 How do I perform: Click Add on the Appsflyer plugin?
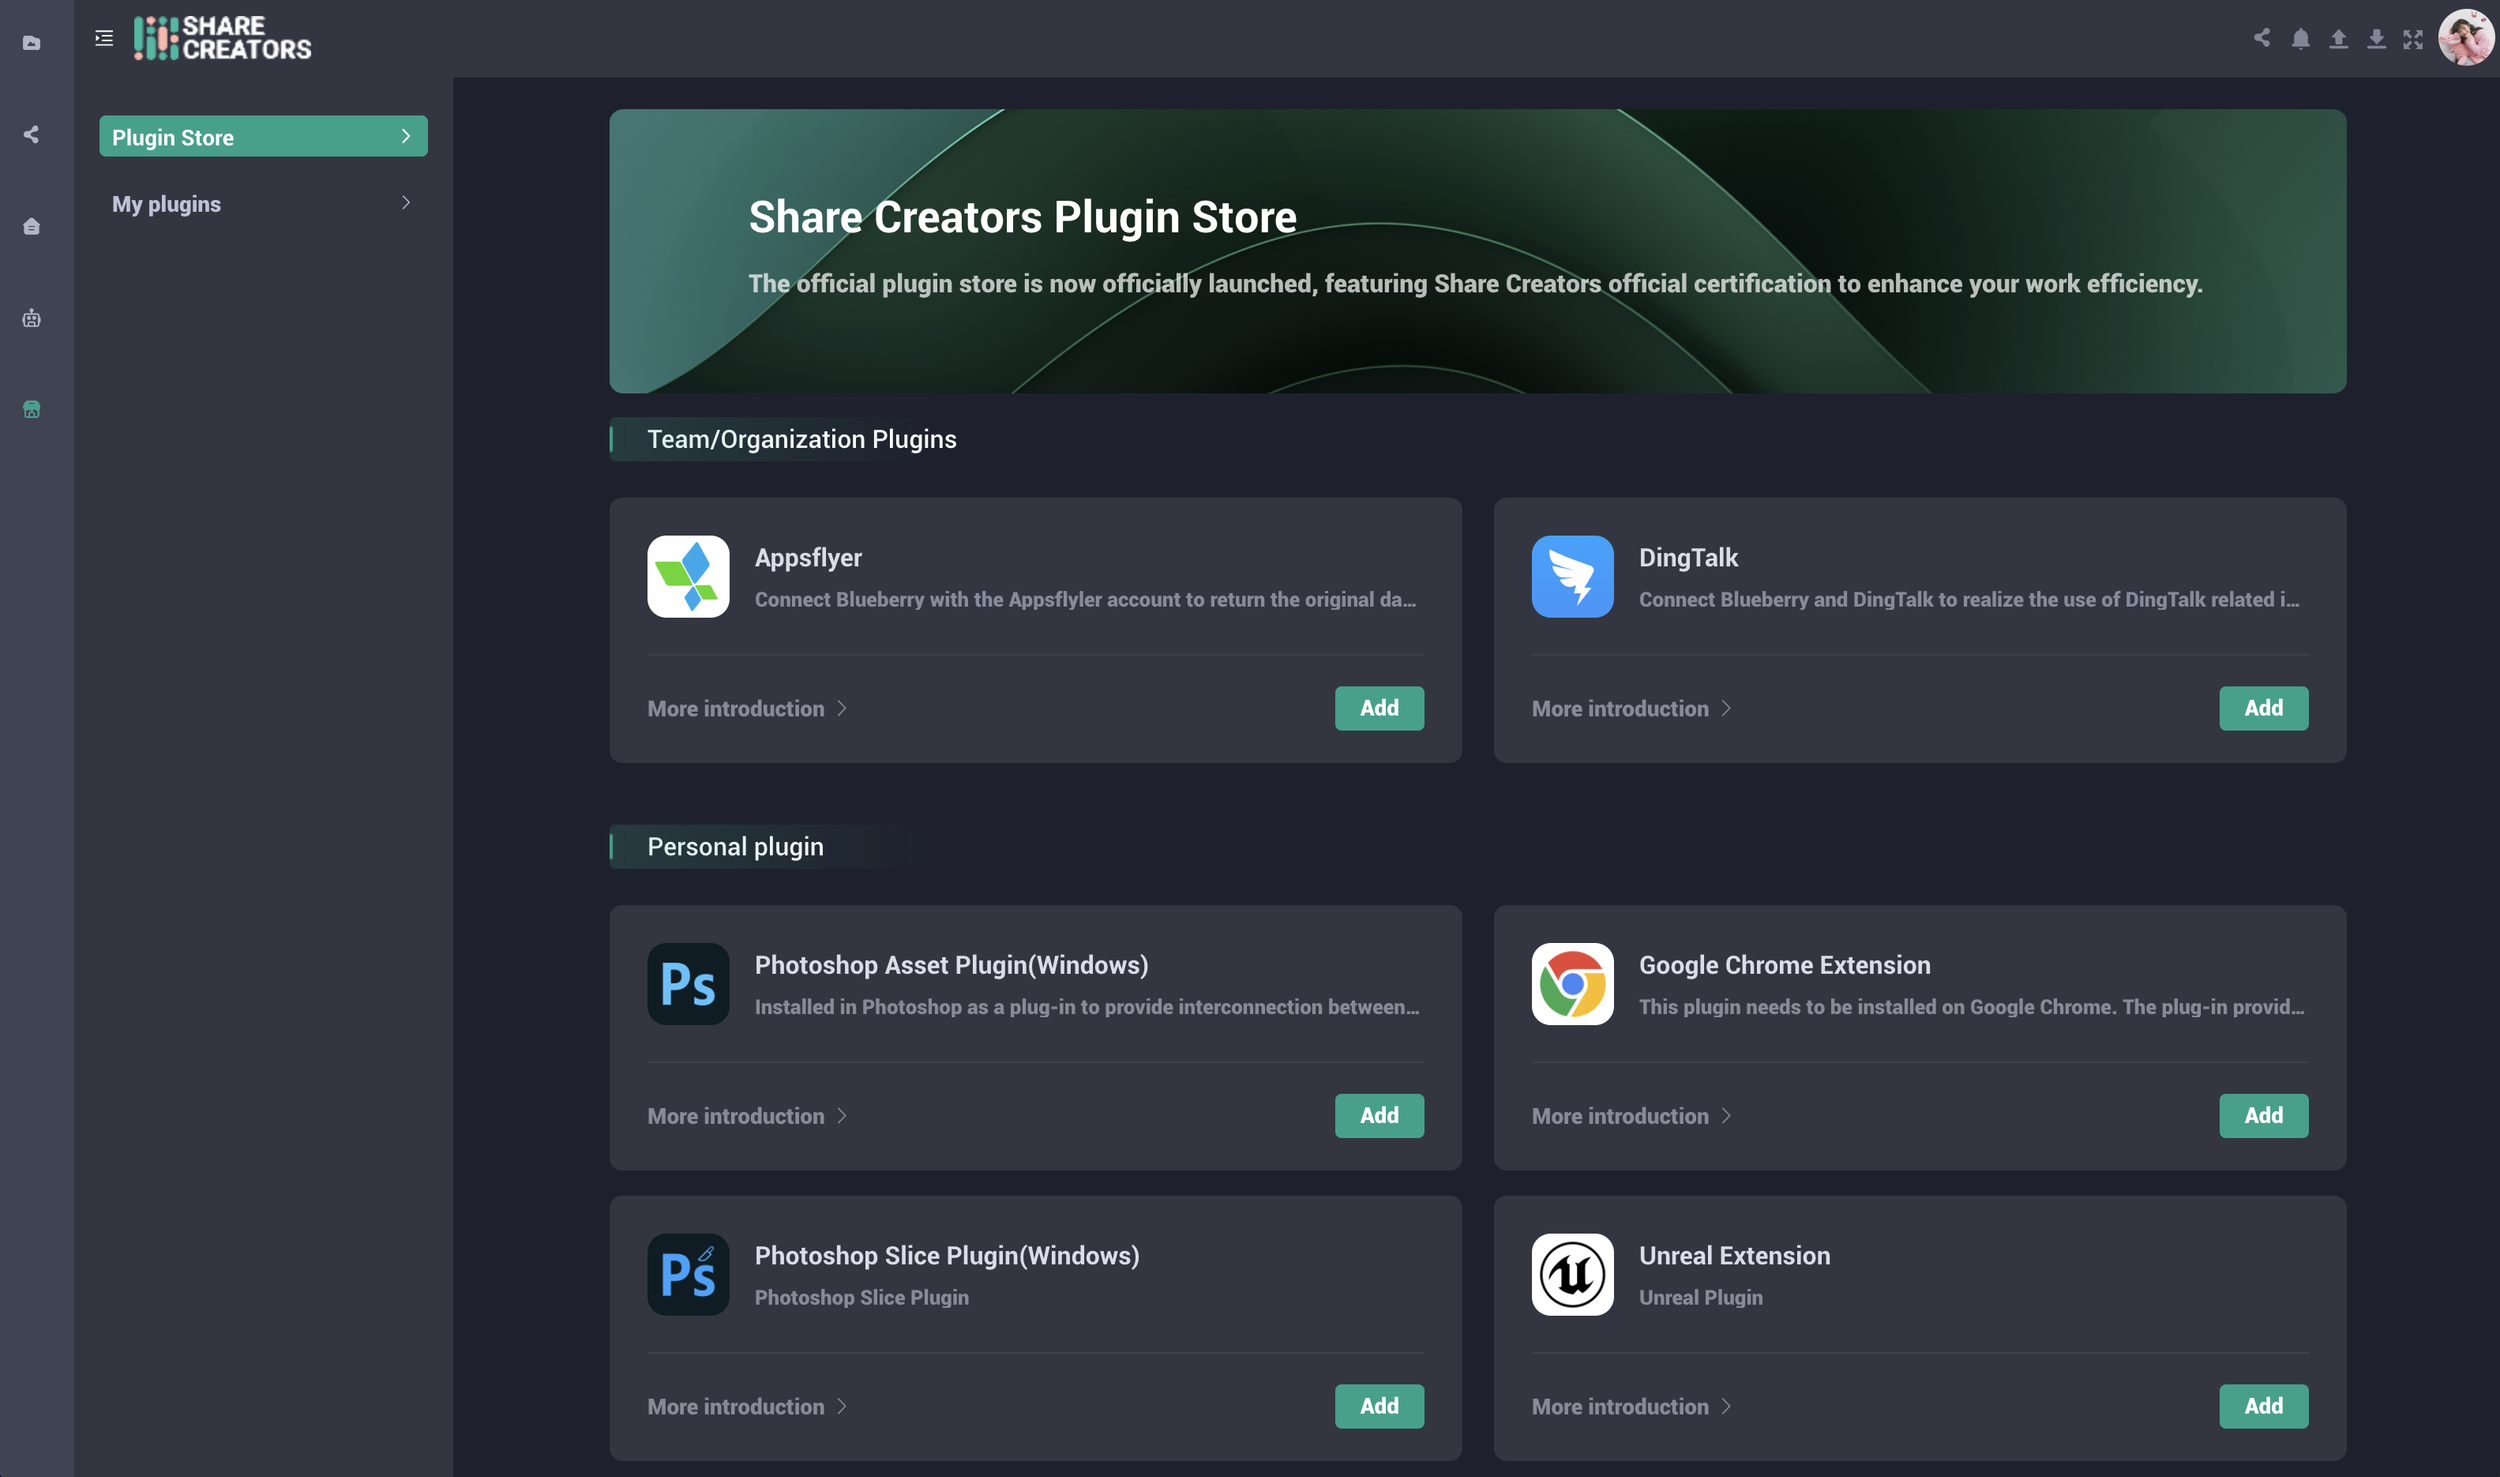pyautogui.click(x=1379, y=708)
